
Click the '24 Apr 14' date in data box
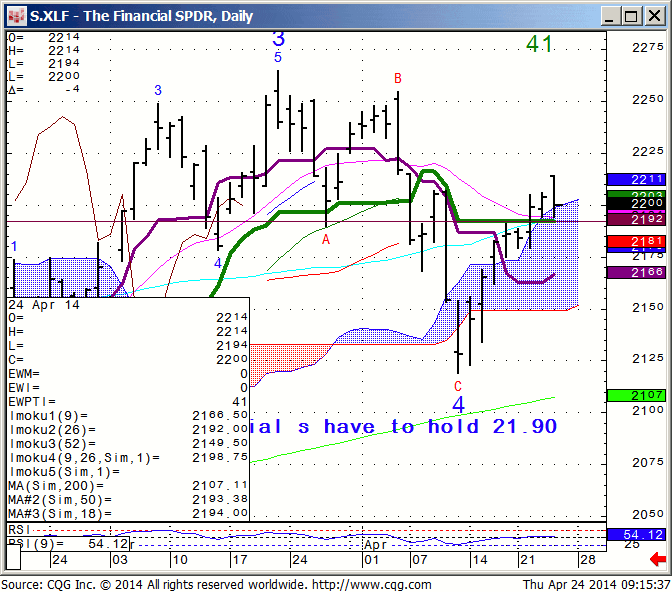tap(44, 305)
